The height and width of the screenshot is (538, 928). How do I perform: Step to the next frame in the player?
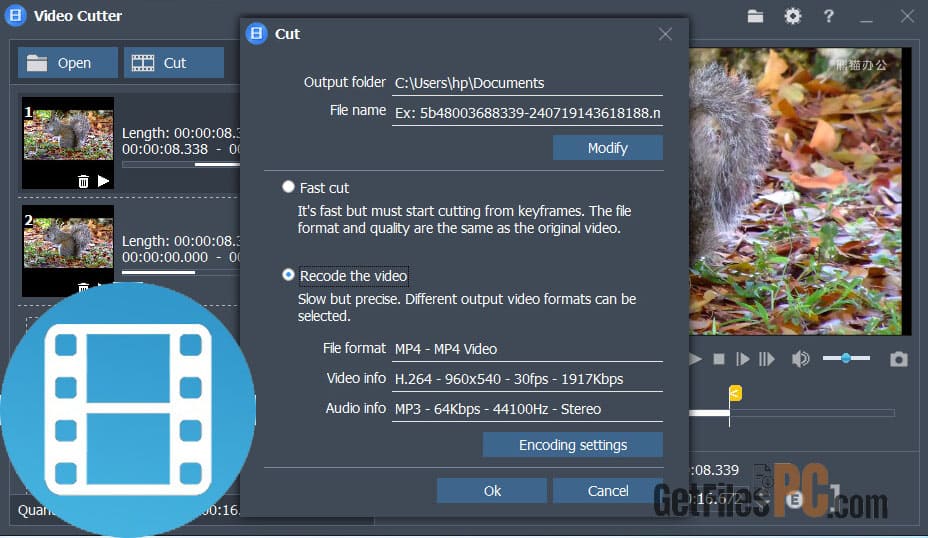766,359
